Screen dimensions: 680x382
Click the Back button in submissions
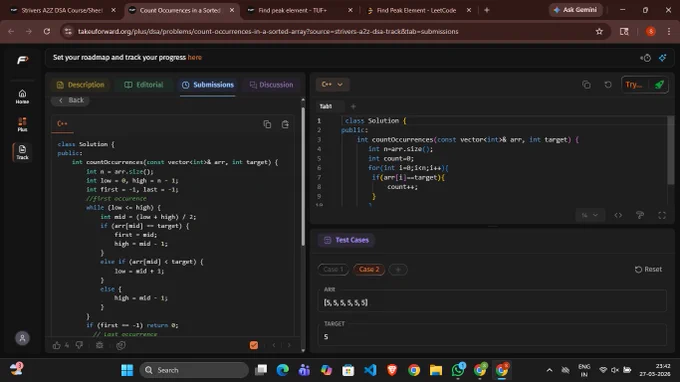(71, 100)
